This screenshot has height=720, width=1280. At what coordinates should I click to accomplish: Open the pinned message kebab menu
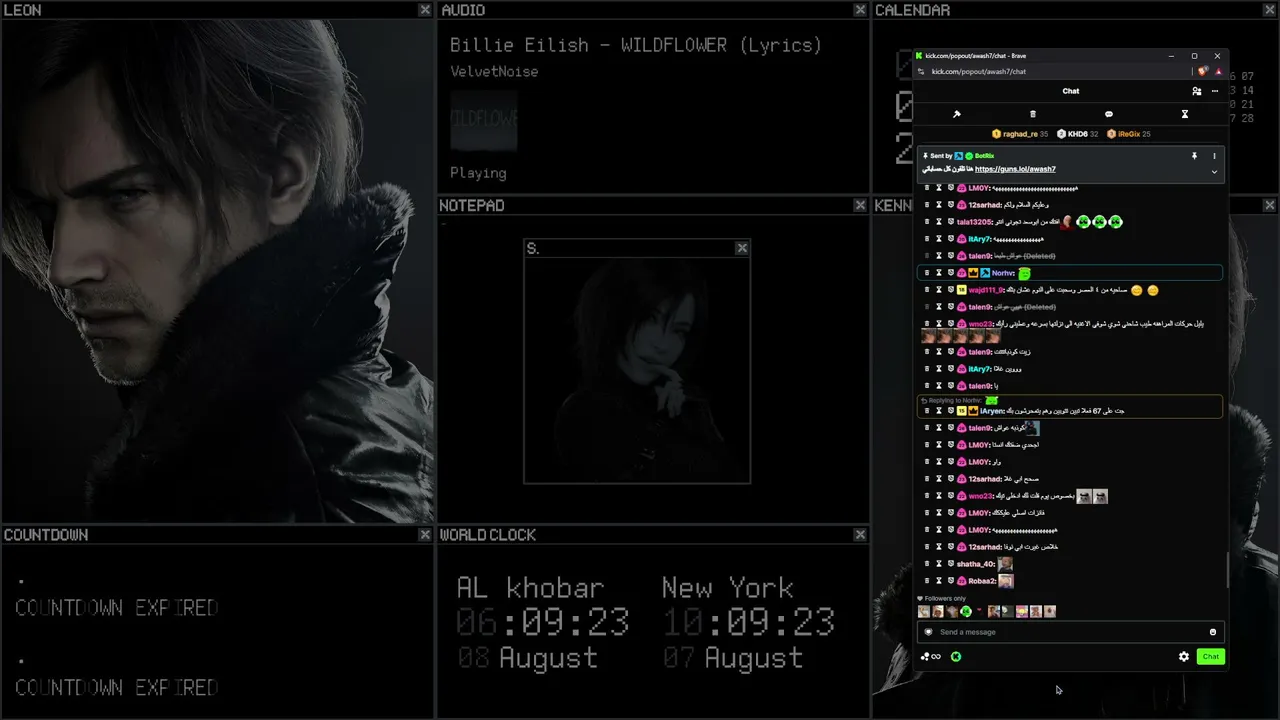(1215, 156)
